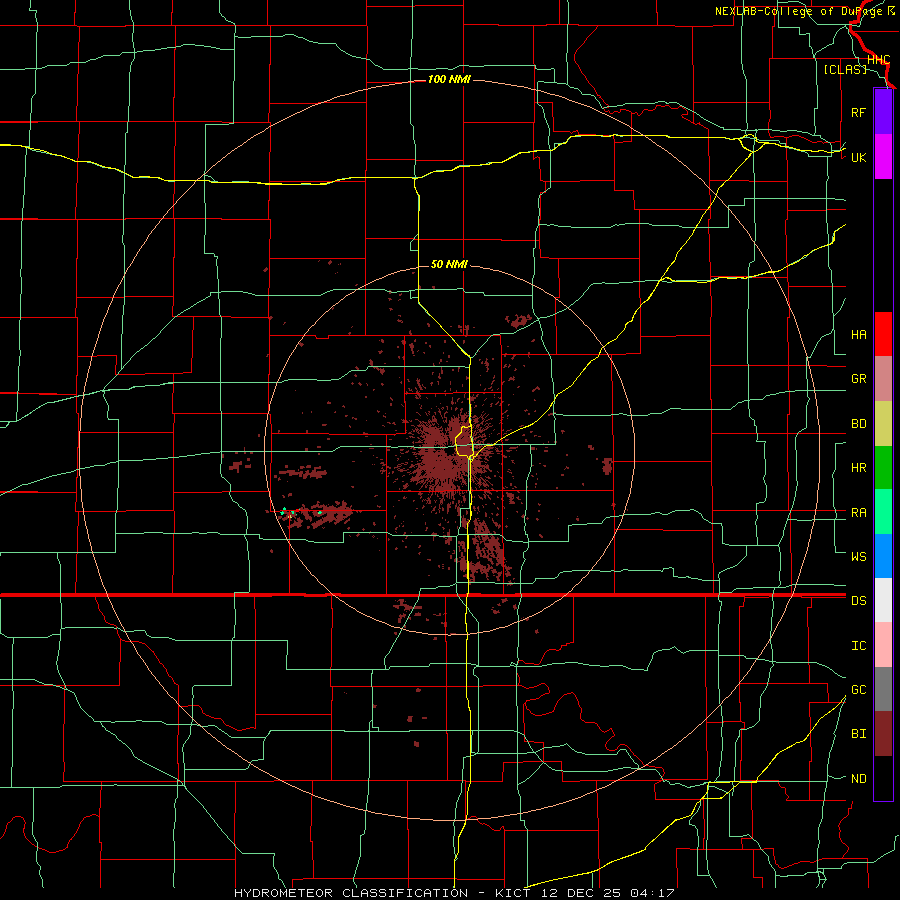Select the DS legend label

tap(858, 601)
